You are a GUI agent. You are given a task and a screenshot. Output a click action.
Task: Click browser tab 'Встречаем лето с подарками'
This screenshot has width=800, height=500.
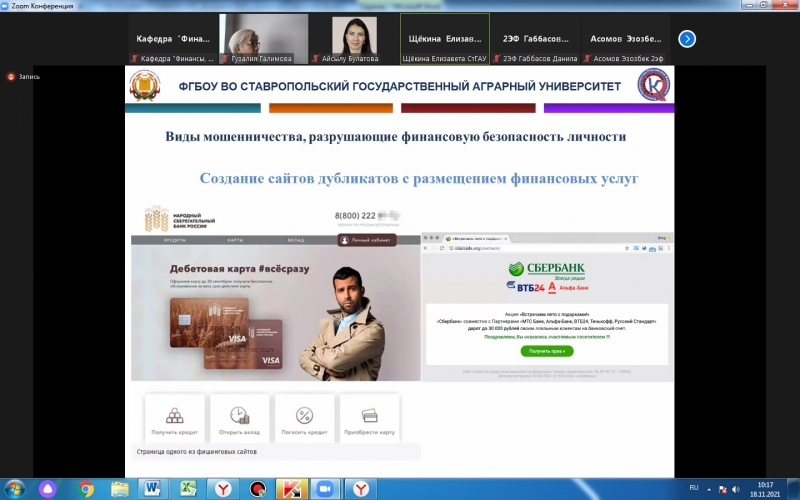476,238
